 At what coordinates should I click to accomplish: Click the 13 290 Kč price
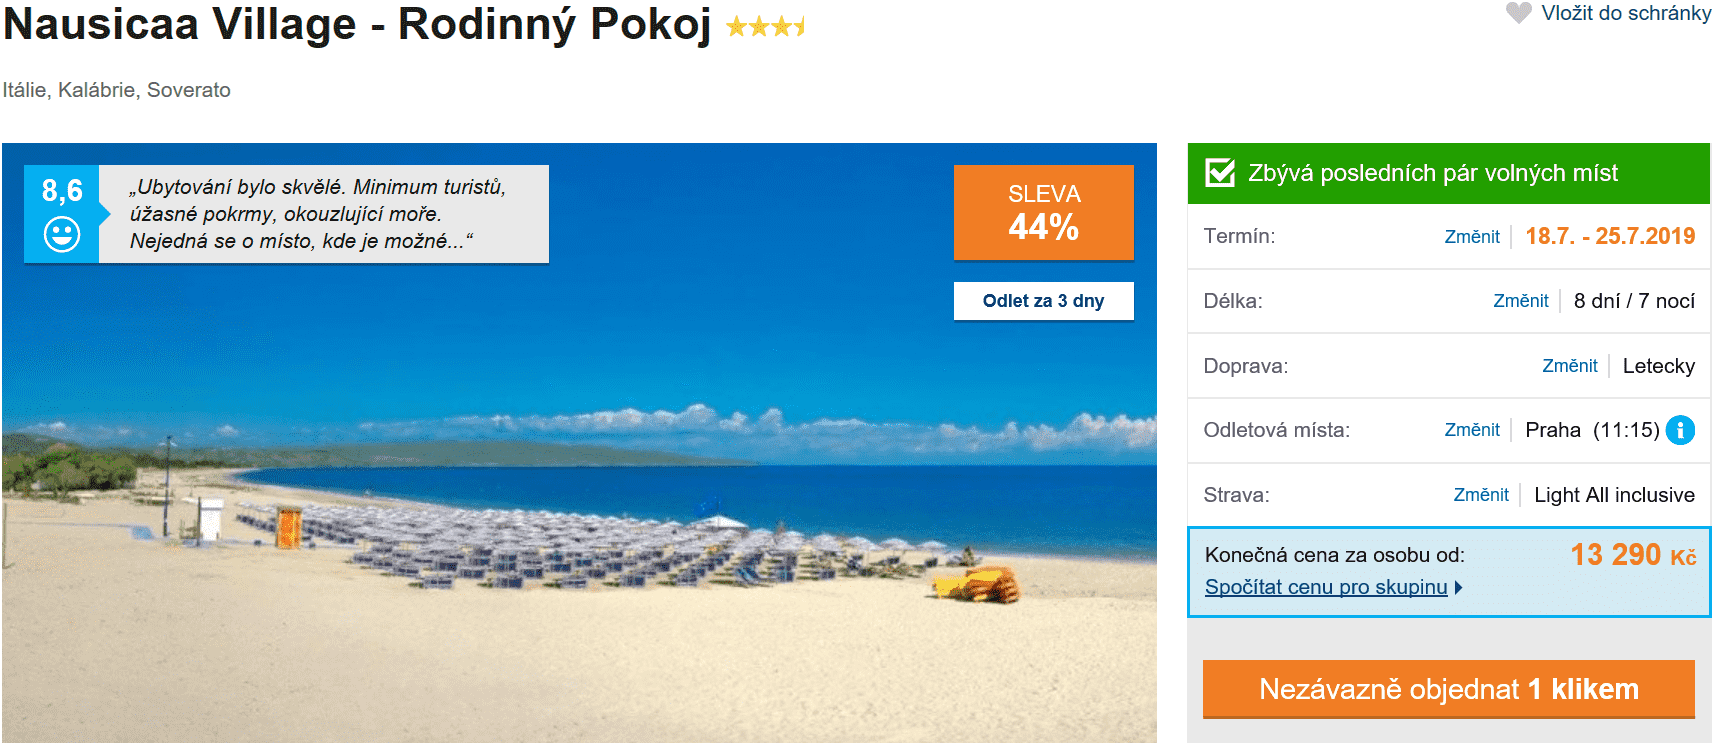1632,555
